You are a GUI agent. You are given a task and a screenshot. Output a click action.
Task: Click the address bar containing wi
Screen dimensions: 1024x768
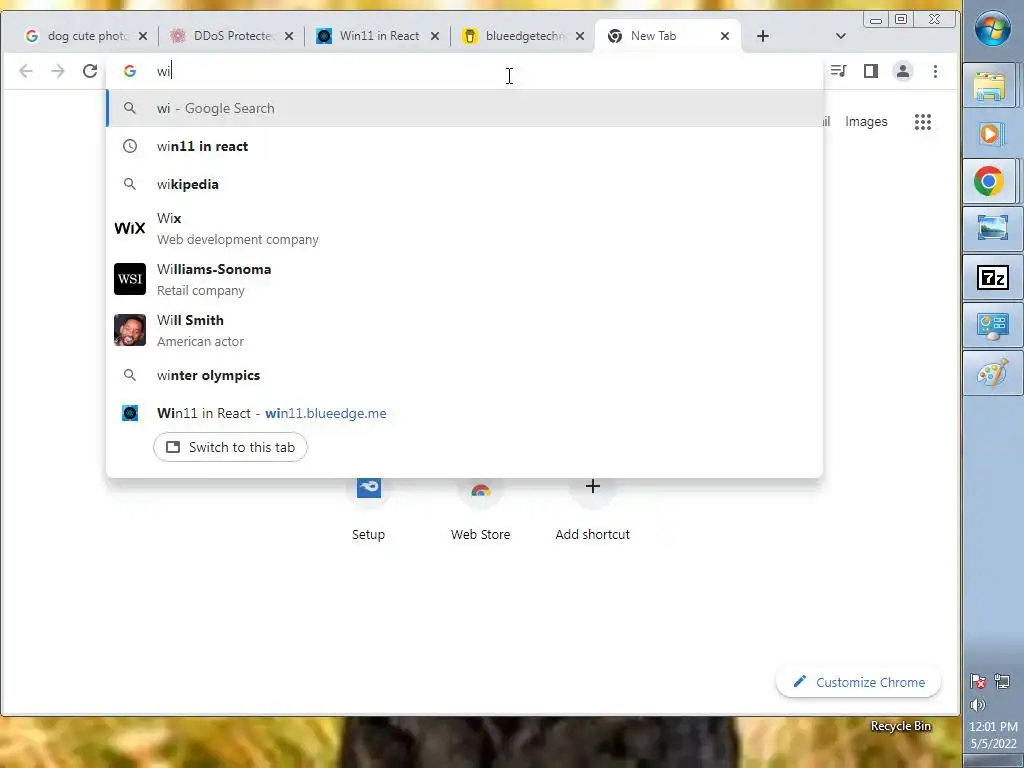464,71
